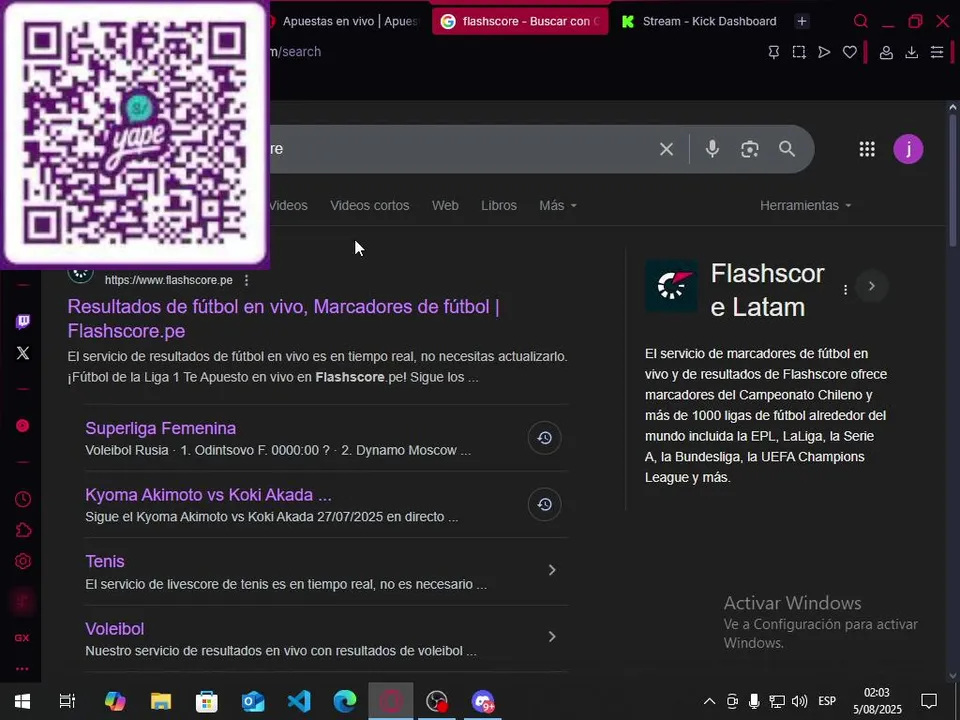This screenshot has width=960, height=720.
Task: Open the Twitch sidebar panel
Action: pos(23,322)
